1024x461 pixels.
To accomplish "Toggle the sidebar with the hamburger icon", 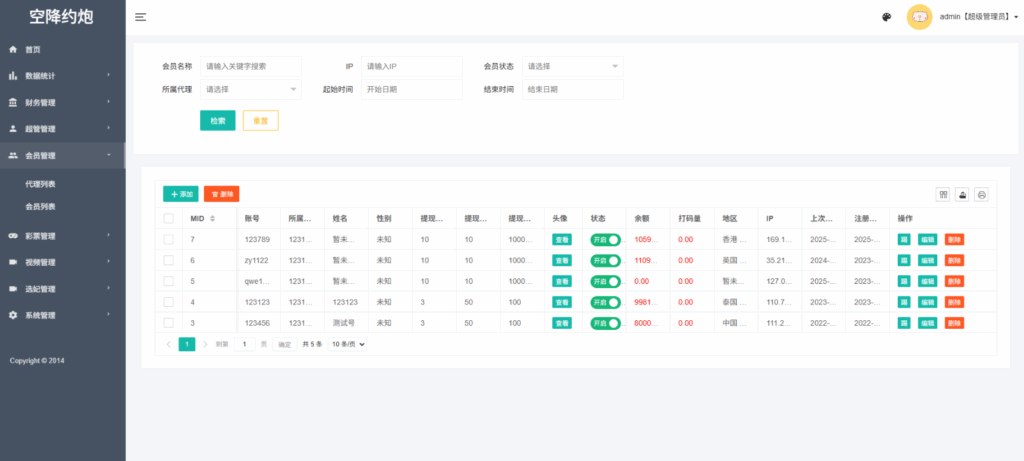I will pos(140,17).
